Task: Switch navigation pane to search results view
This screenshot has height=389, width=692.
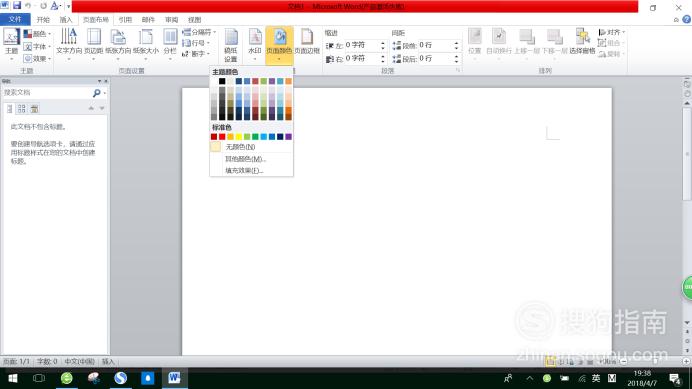Action: (x=34, y=108)
